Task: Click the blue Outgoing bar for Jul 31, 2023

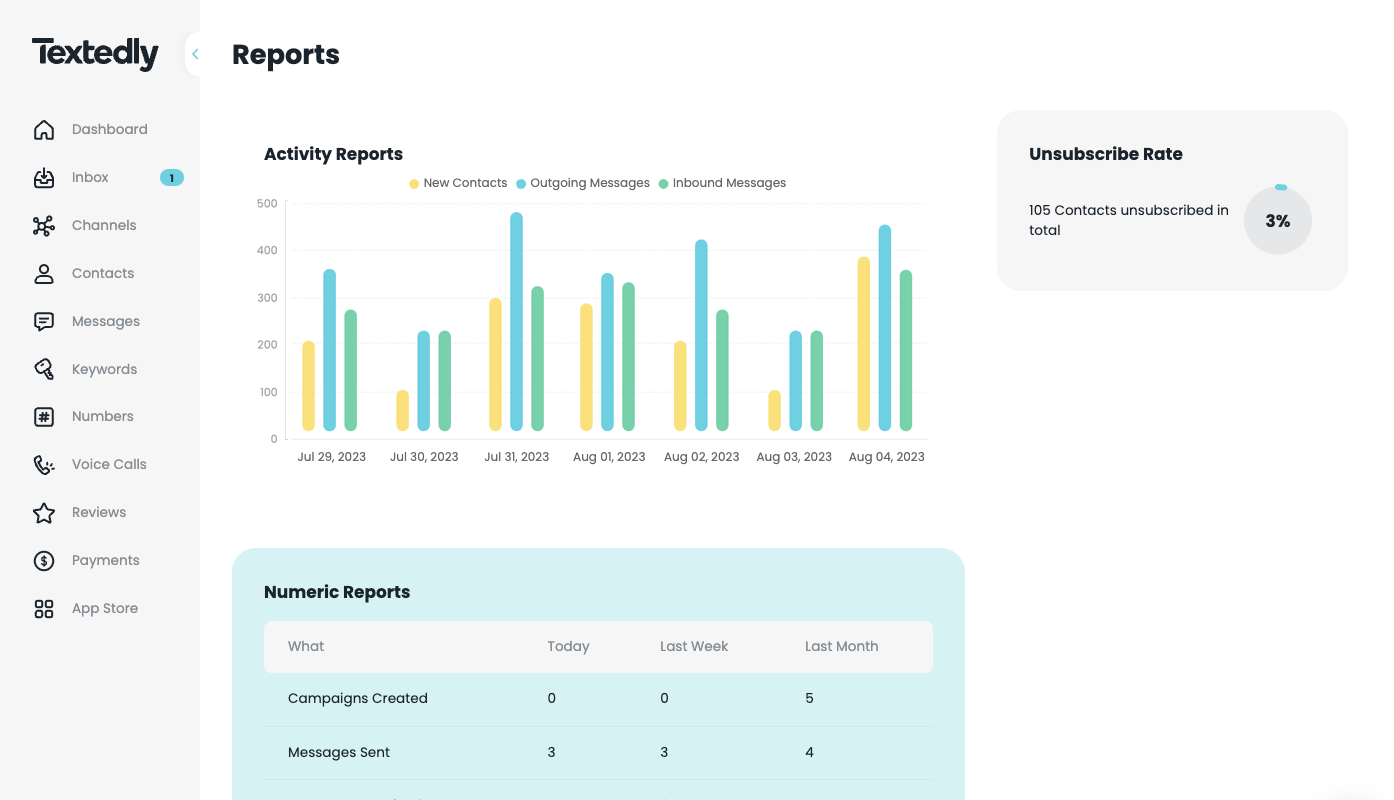Action: coord(516,321)
